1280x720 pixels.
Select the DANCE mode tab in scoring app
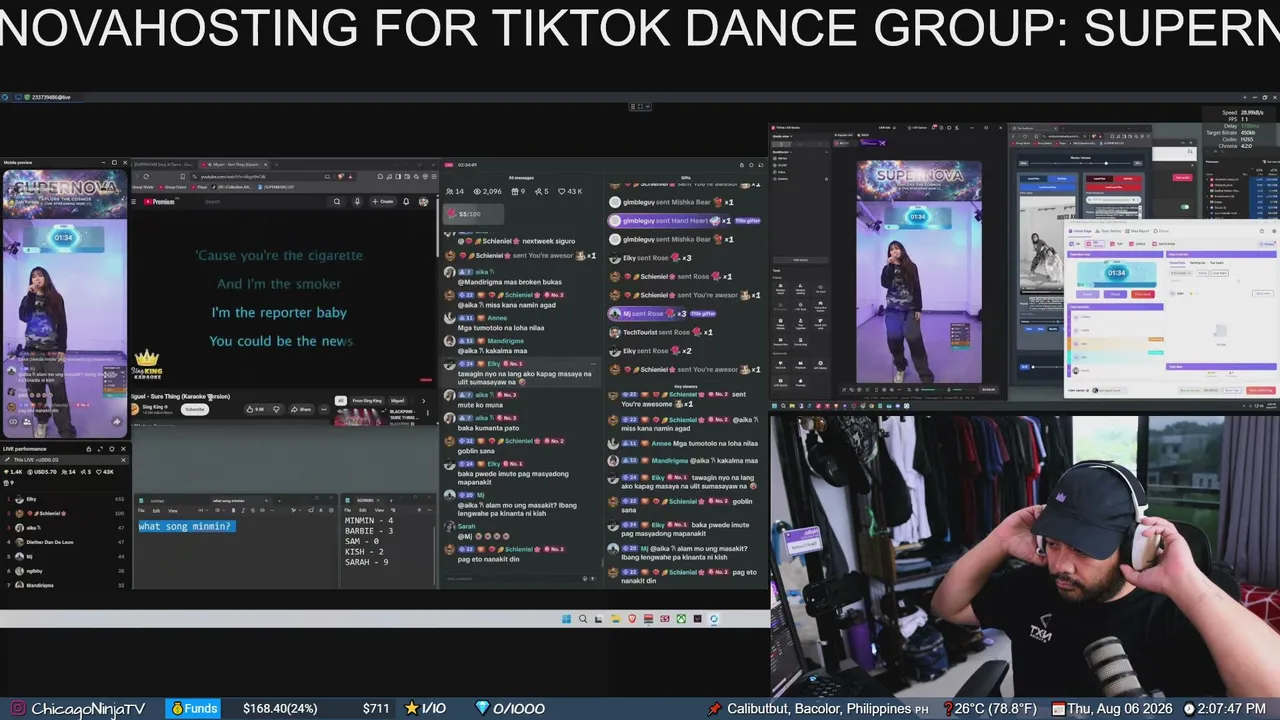1138,243
